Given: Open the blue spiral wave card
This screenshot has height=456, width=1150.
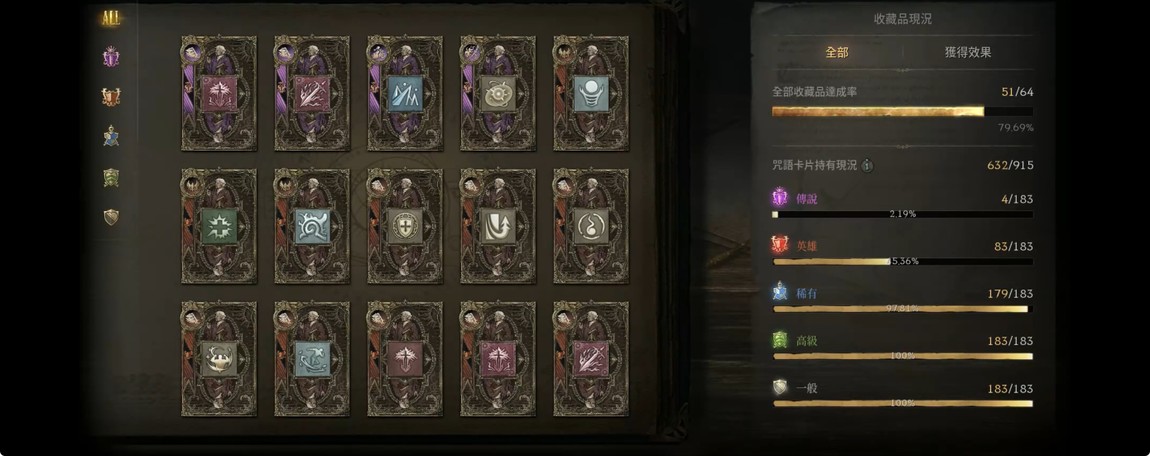Looking at the screenshot, I should [312, 226].
